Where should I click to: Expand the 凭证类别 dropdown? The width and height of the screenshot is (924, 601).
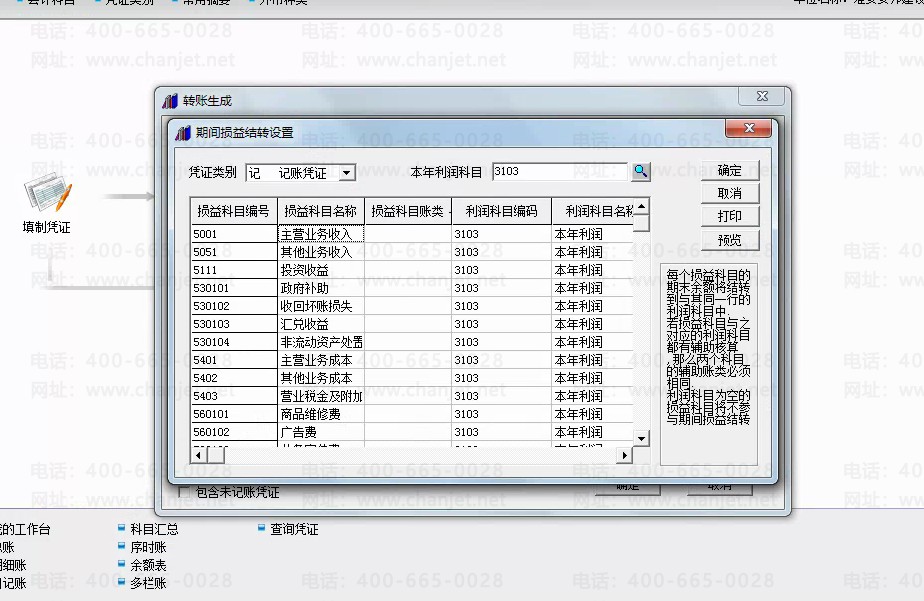coord(346,173)
